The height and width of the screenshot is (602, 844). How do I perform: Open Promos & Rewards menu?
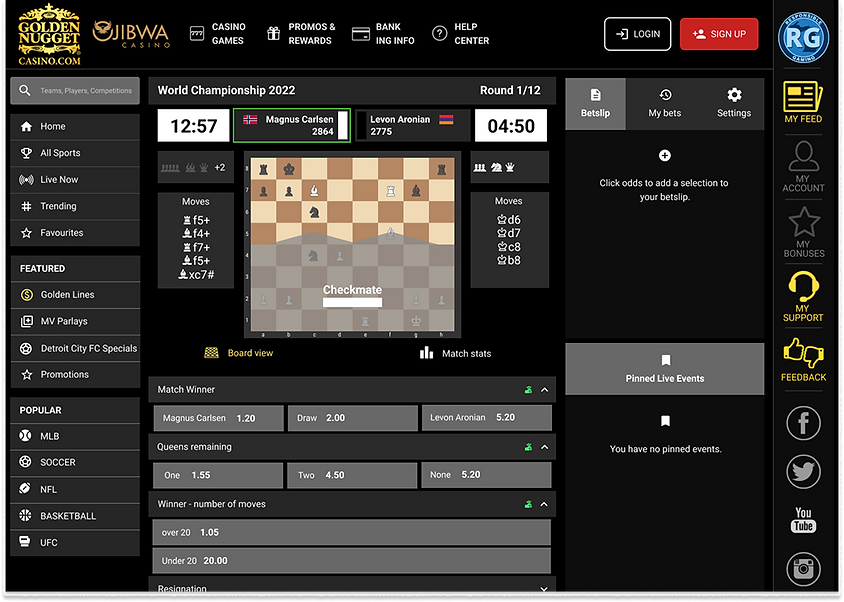tap(301, 34)
